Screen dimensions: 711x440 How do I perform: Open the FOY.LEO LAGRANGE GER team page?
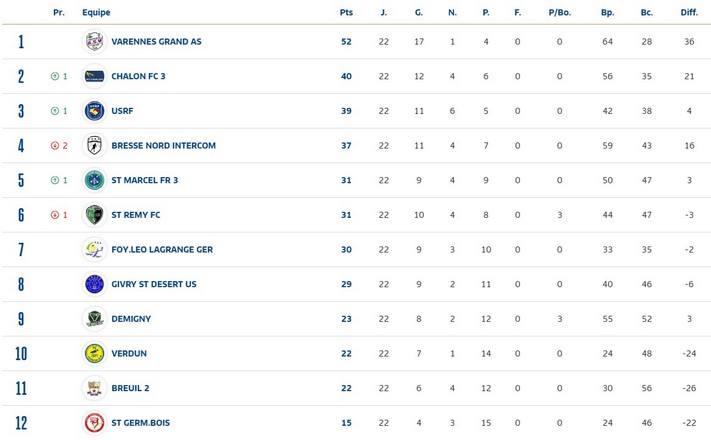pyautogui.click(x=162, y=249)
